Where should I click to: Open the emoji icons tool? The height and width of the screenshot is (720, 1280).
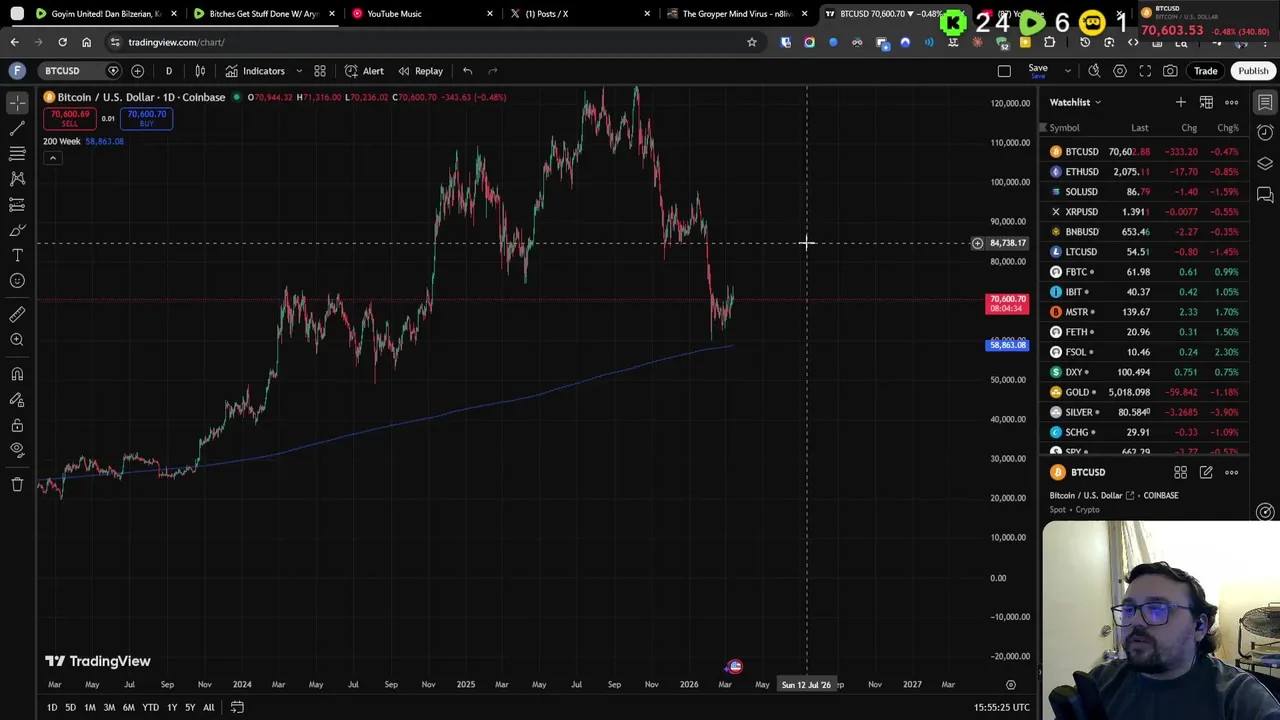click(x=17, y=281)
